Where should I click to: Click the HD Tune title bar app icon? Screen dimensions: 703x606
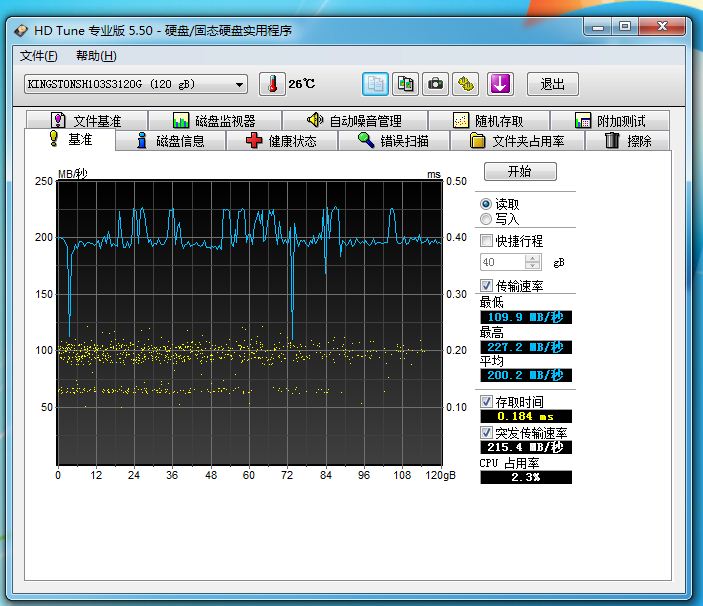21,30
